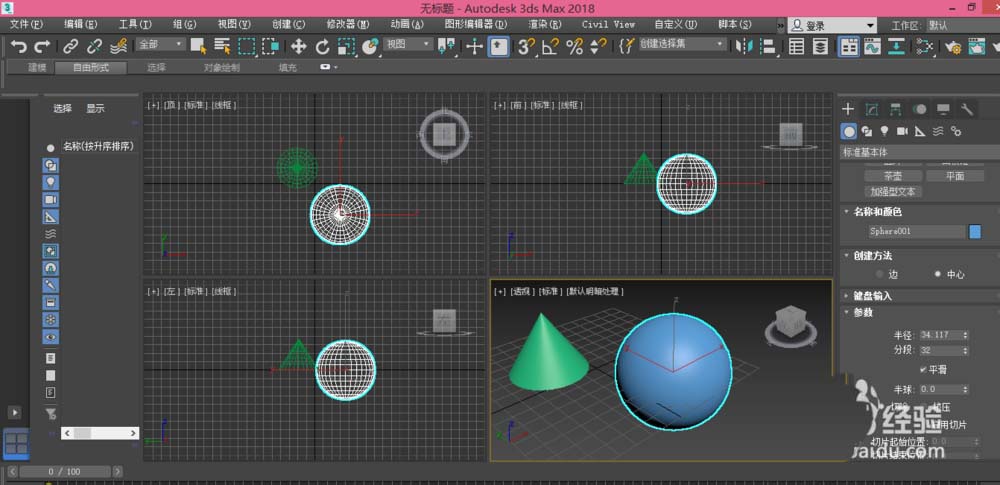
Task: Switch to the 自由形式 ribbon tab
Action: coord(91,68)
